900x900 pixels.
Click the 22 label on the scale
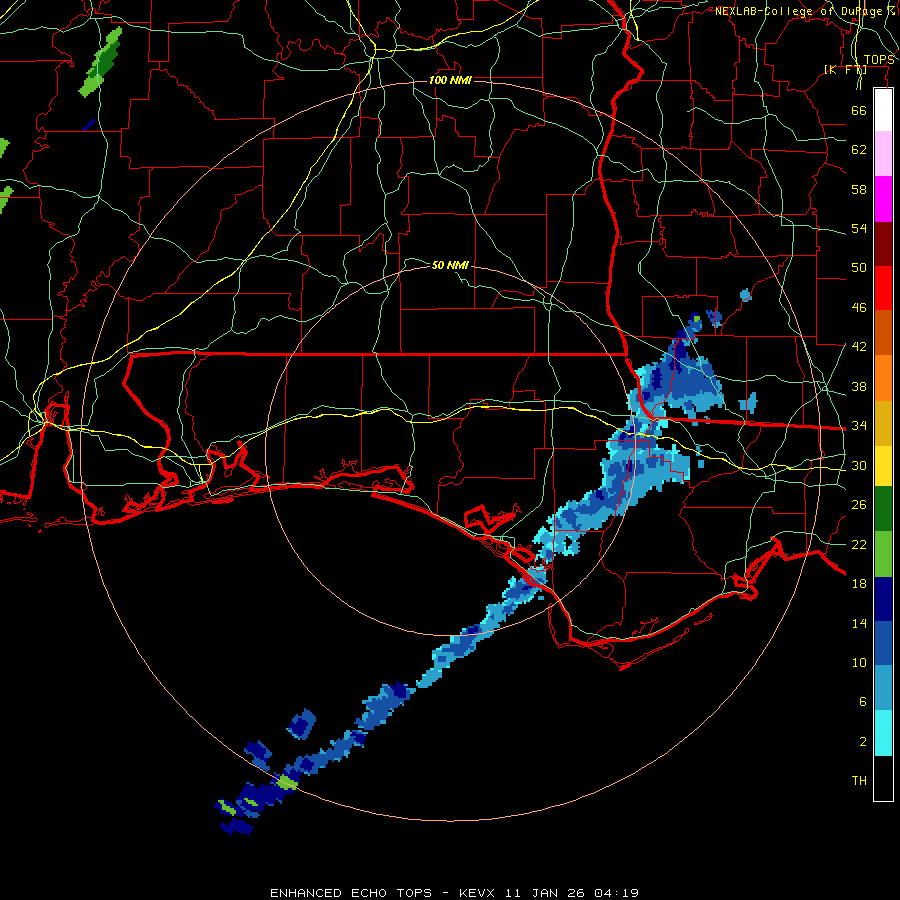[x=859, y=544]
